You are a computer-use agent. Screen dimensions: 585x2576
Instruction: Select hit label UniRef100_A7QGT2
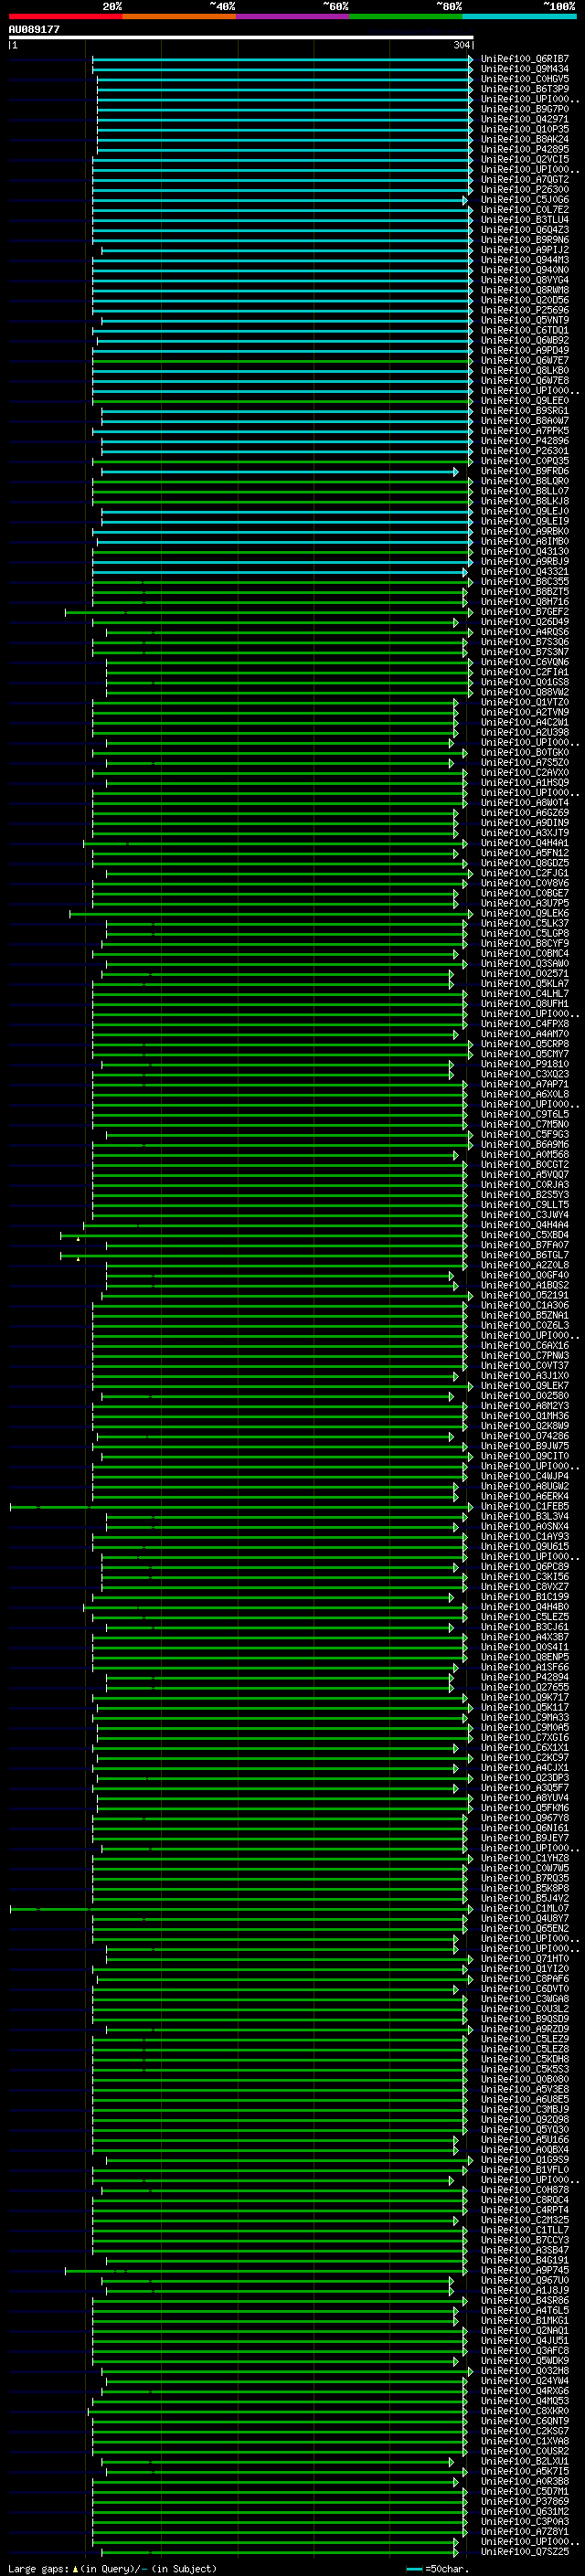point(525,180)
